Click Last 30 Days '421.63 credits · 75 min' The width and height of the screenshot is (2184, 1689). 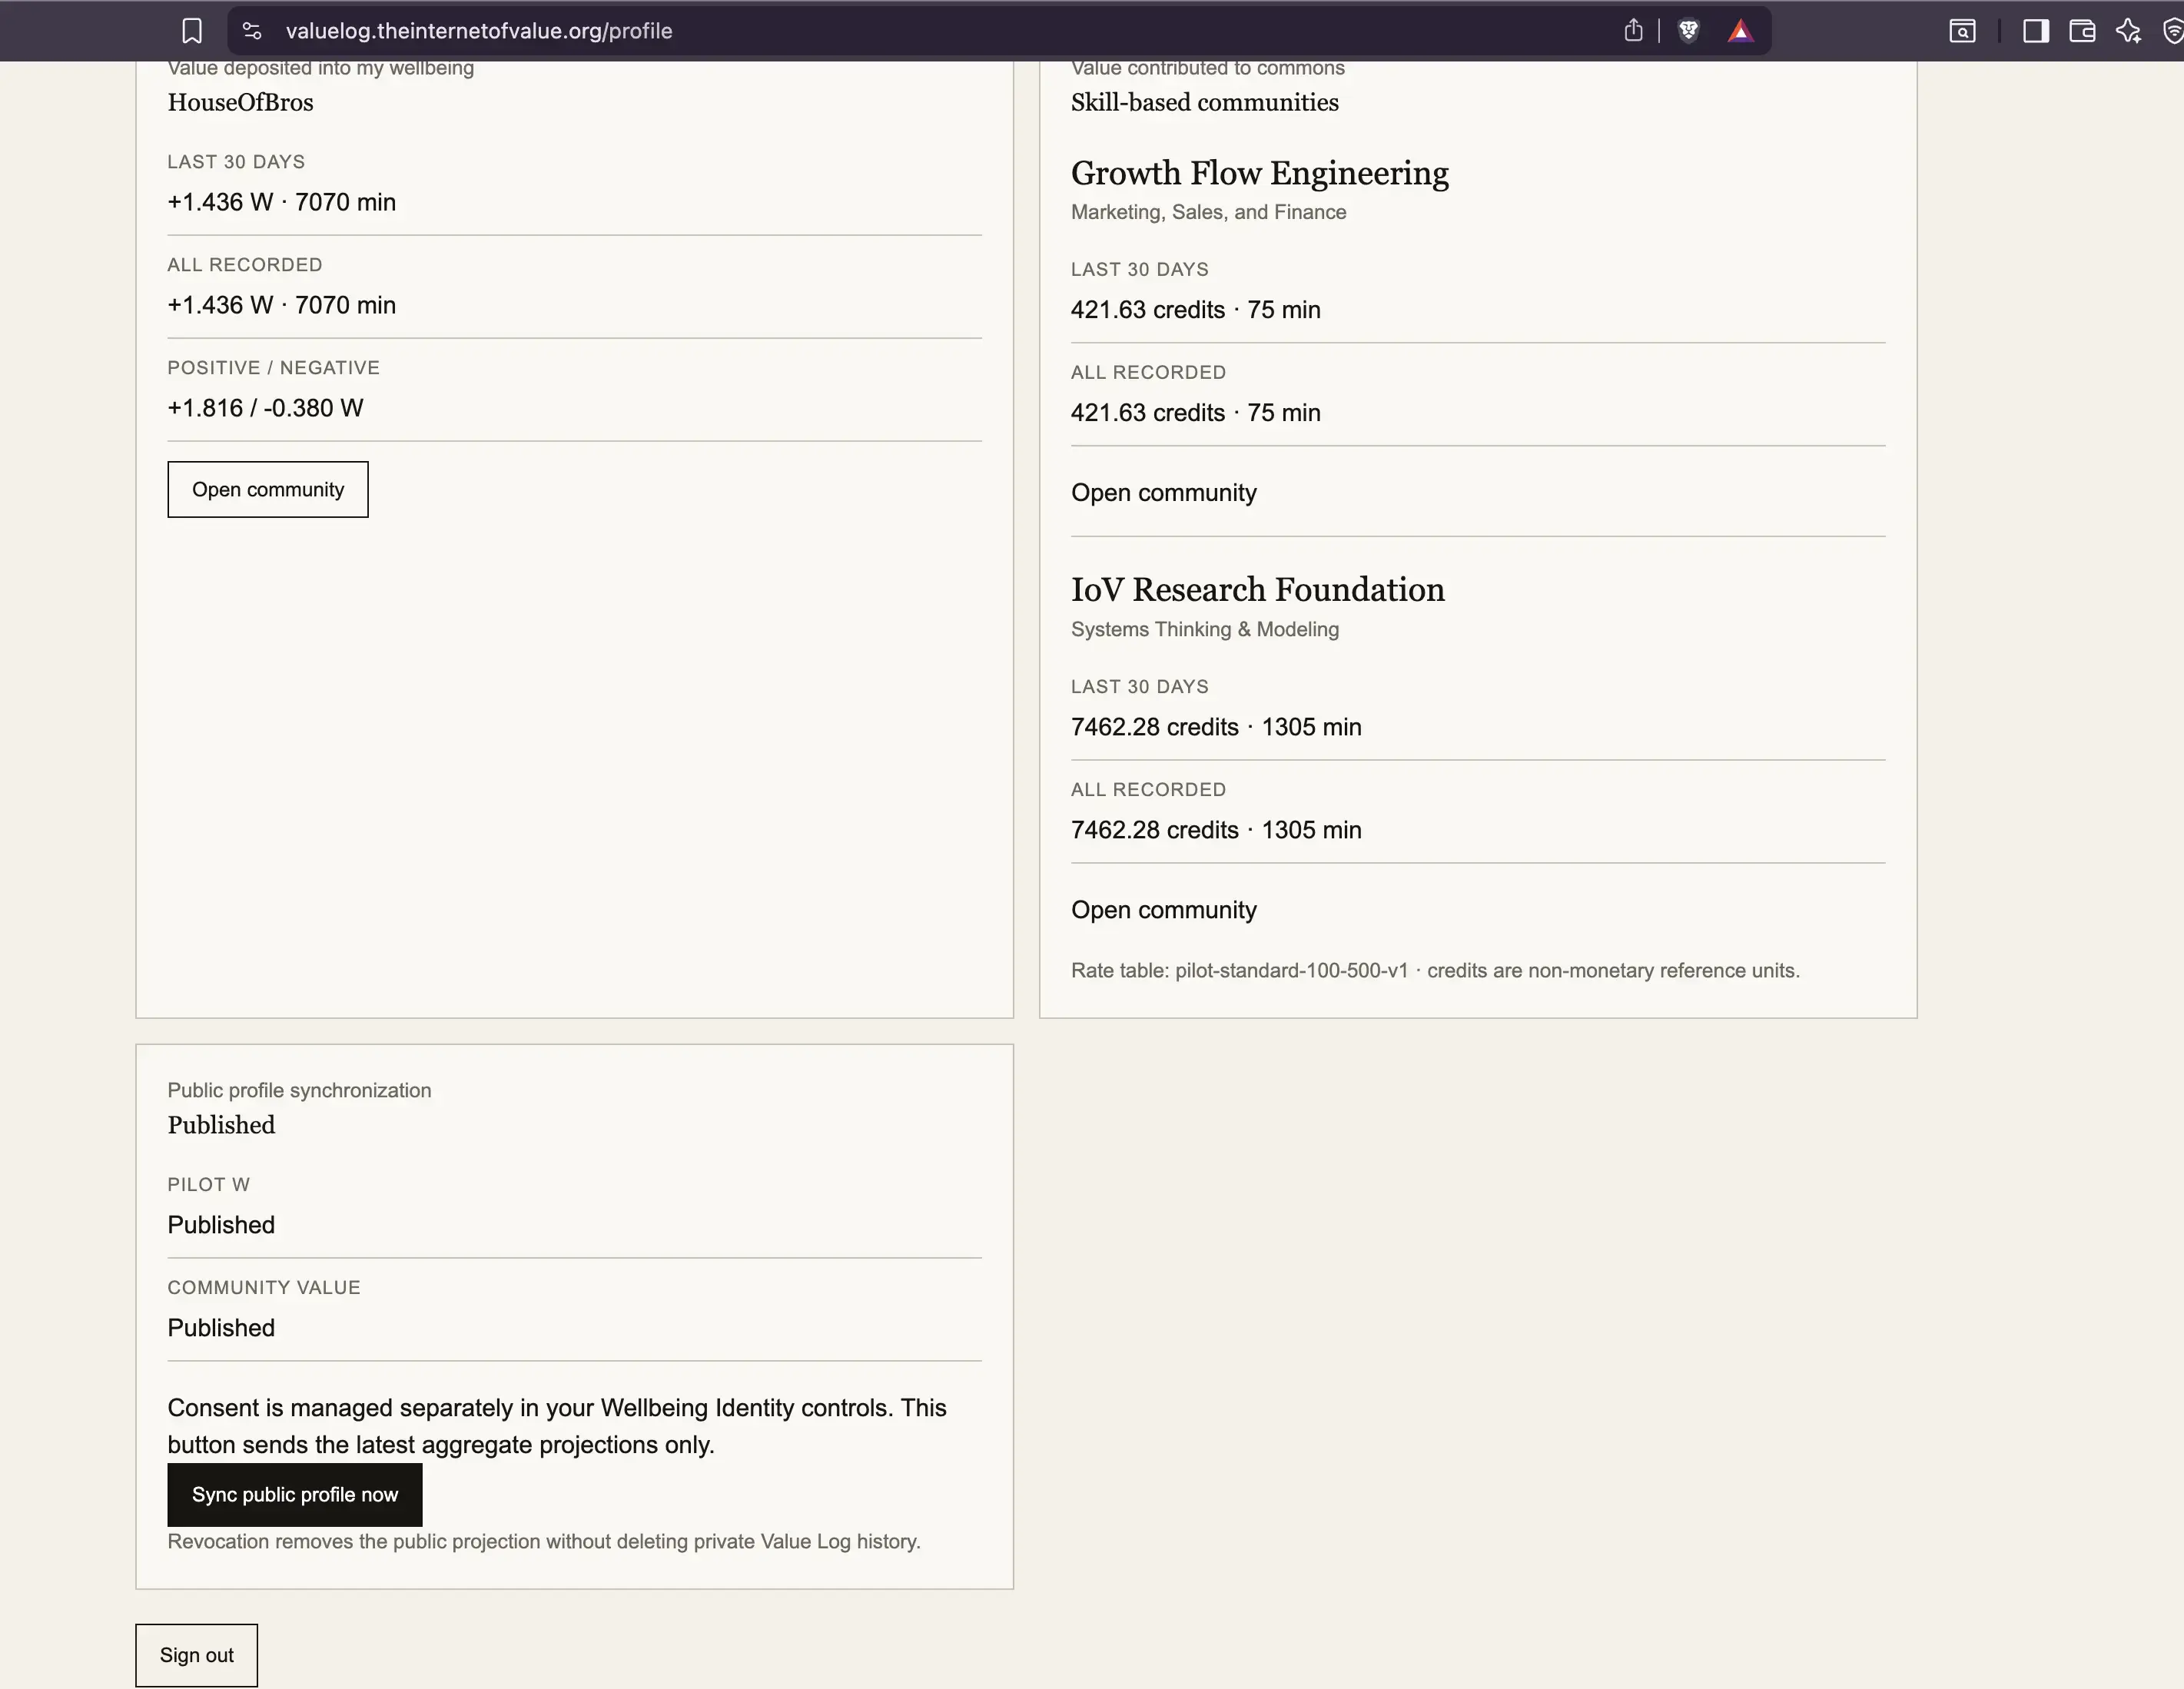pyautogui.click(x=1196, y=310)
